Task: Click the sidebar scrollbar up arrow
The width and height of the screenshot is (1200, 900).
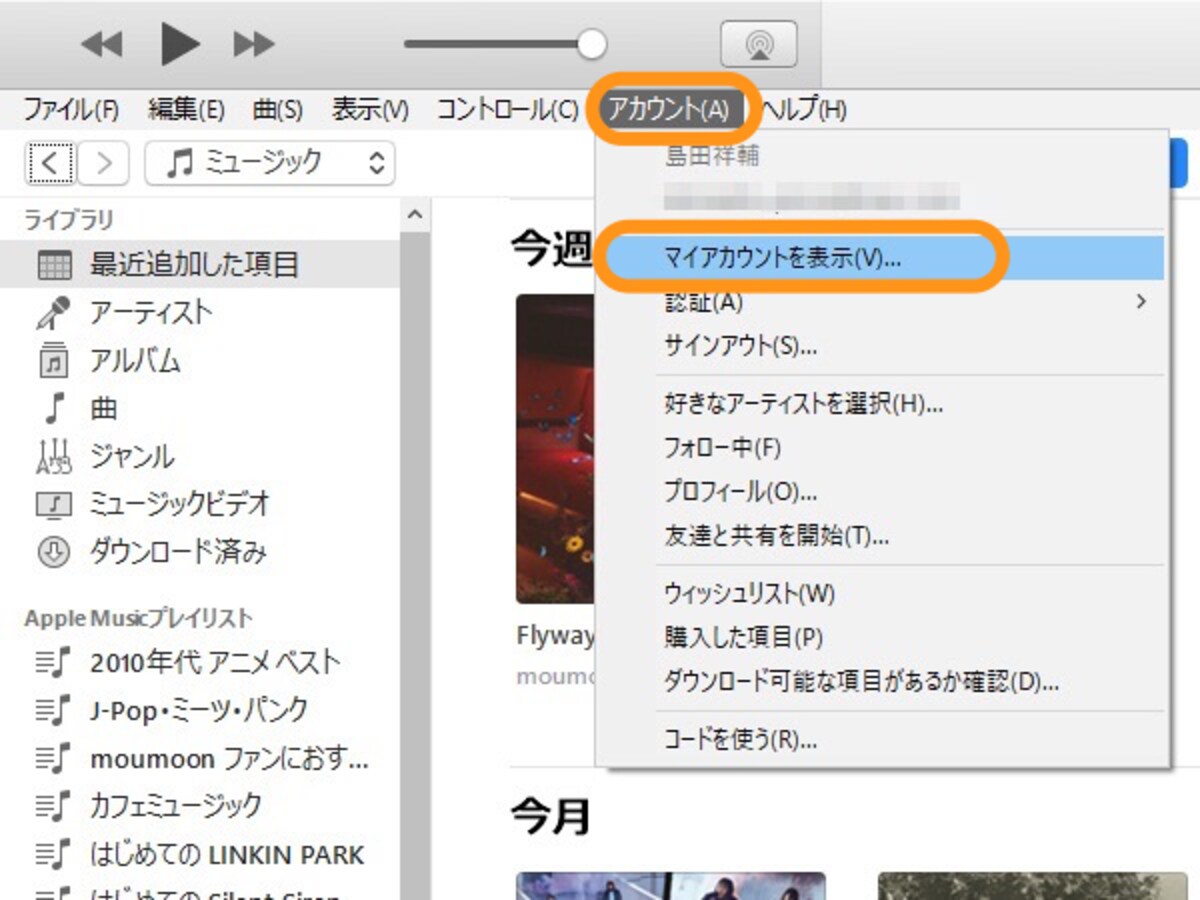Action: 415,215
